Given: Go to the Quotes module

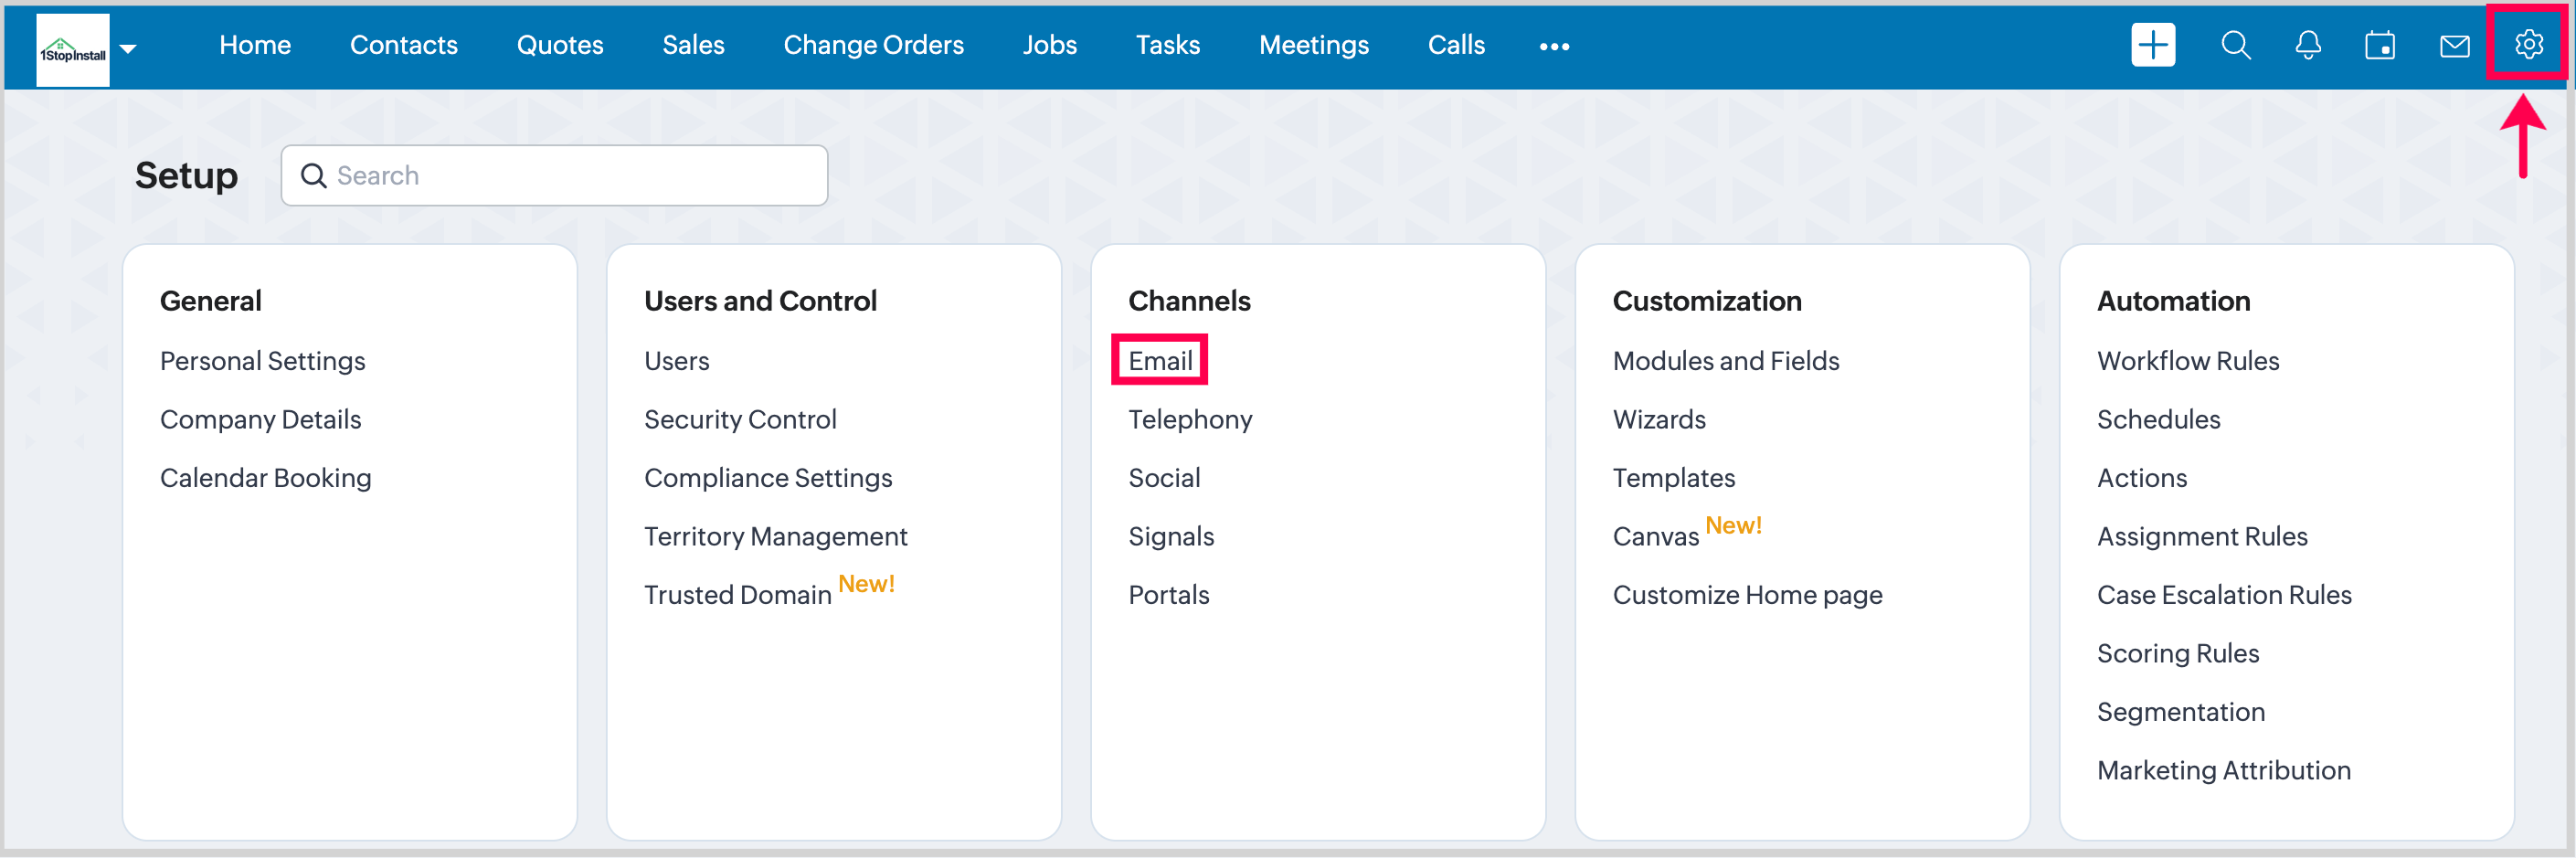Looking at the screenshot, I should [x=559, y=45].
